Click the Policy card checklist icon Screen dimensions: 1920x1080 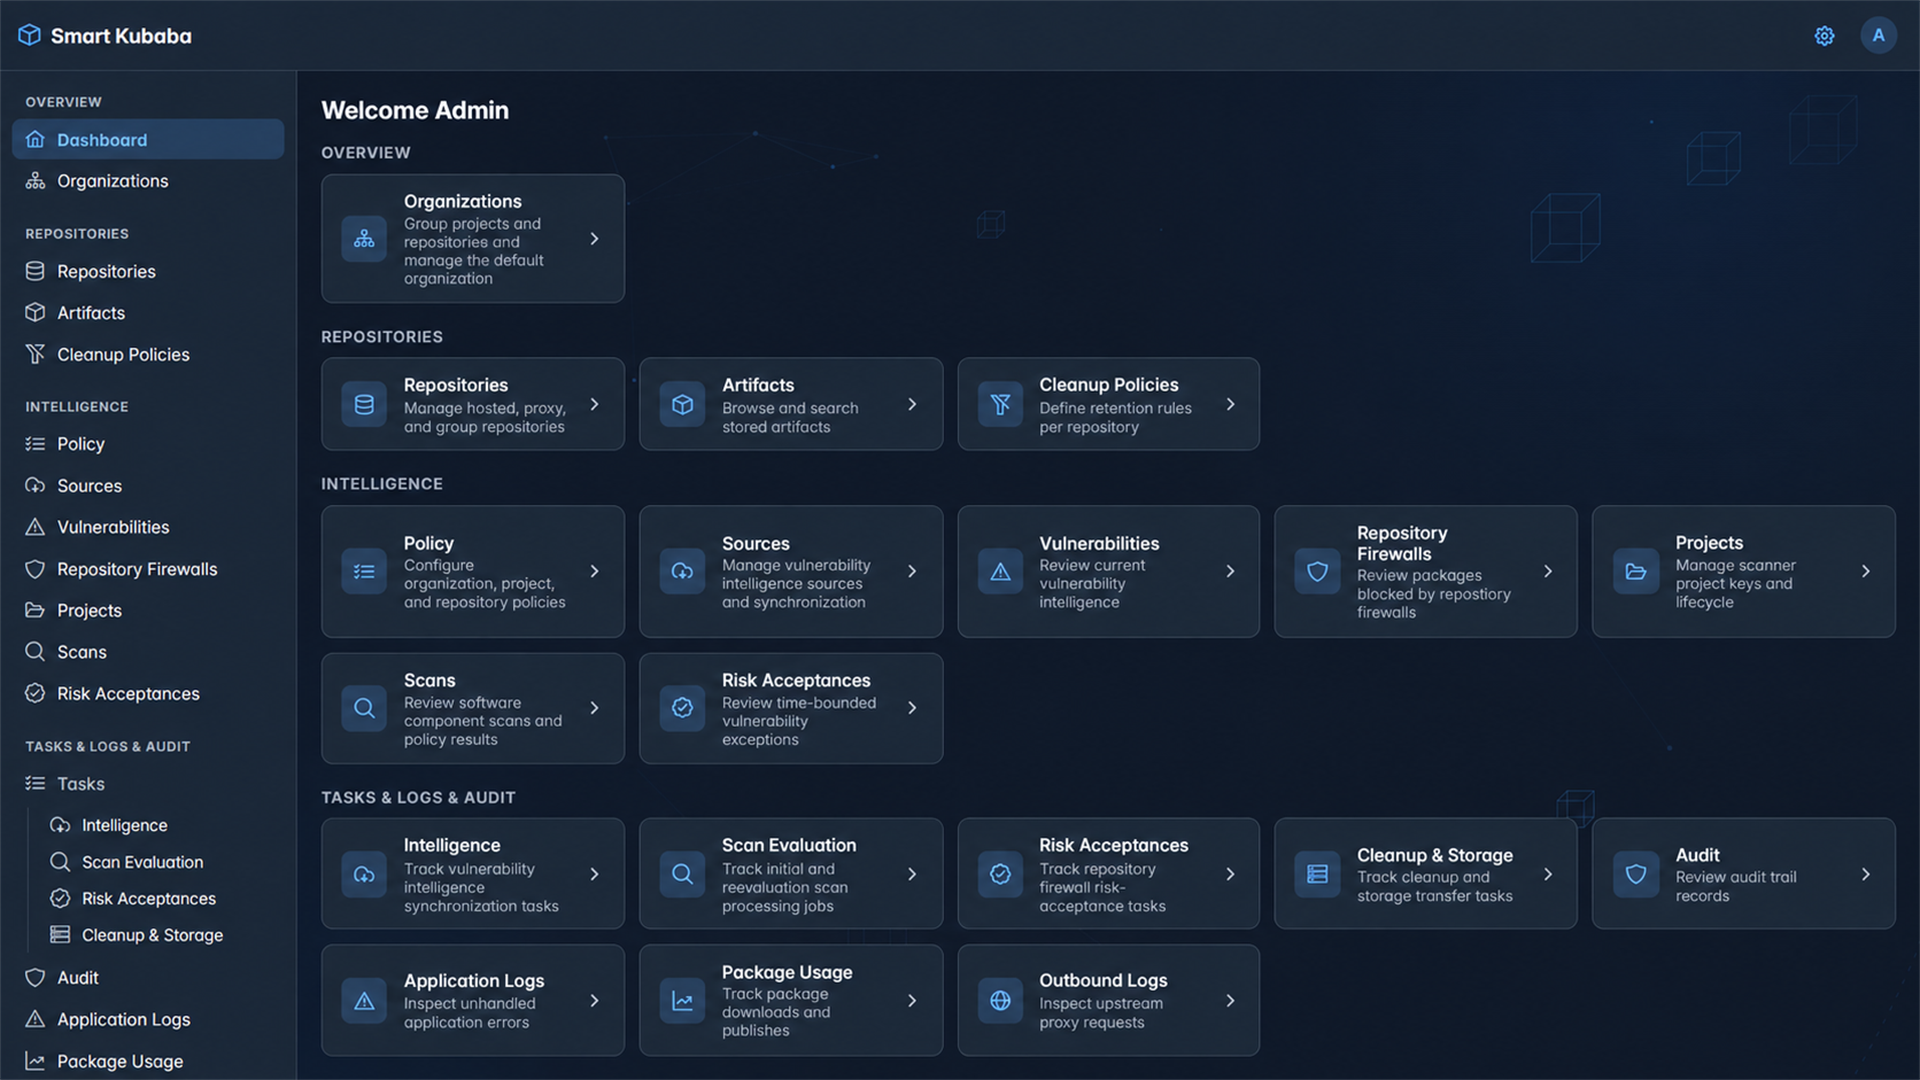[x=364, y=572]
